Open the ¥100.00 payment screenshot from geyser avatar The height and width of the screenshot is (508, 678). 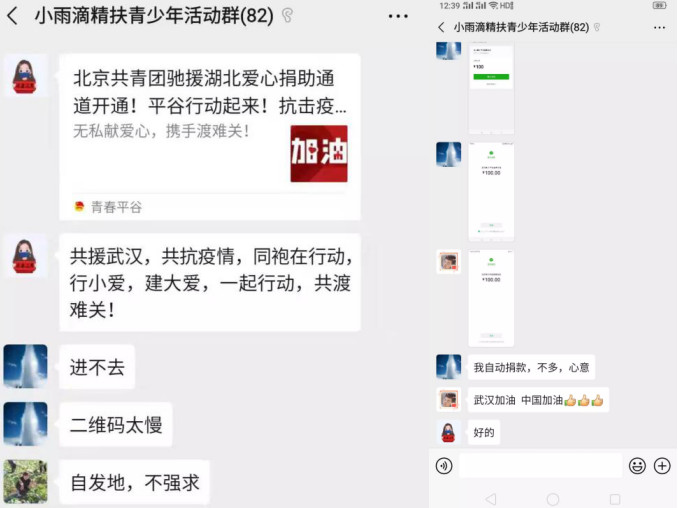click(x=491, y=191)
